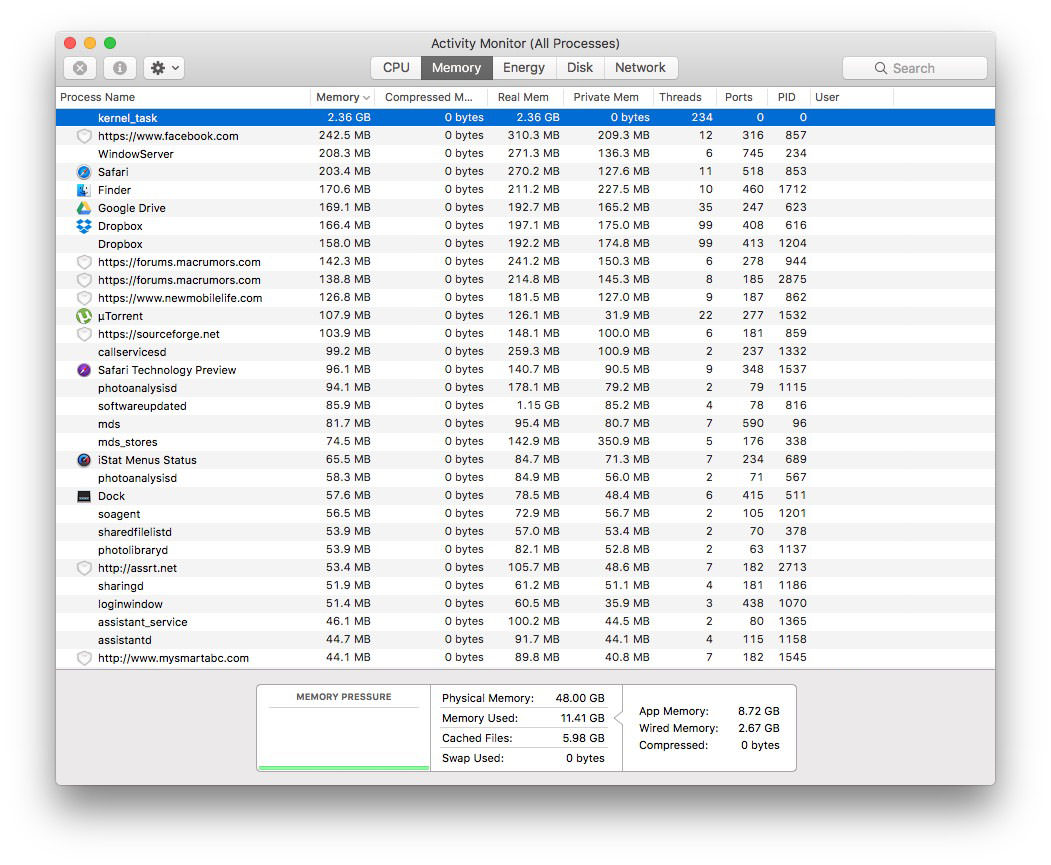Click the Cached Files 5.98 GB value

[584, 738]
